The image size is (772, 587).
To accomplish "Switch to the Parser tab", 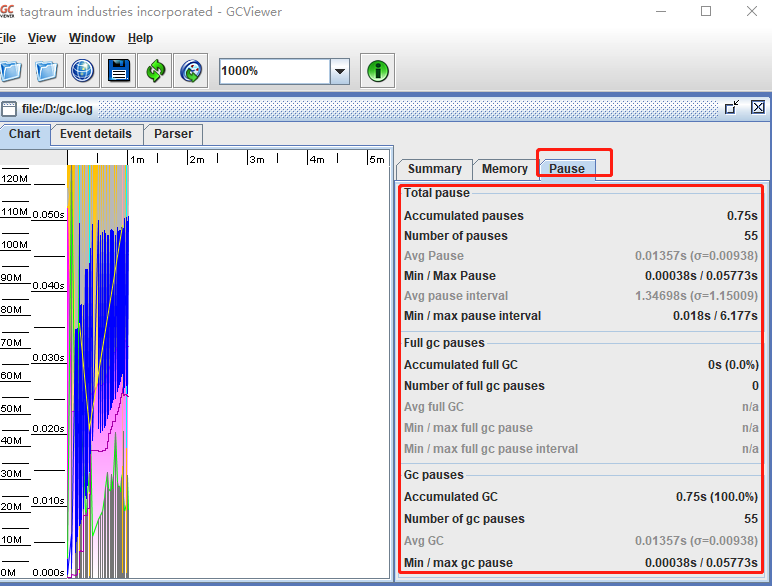I will [x=173, y=134].
